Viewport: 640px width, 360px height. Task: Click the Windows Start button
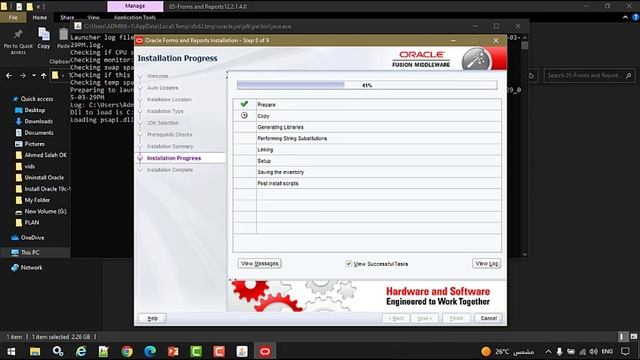click(x=11, y=351)
